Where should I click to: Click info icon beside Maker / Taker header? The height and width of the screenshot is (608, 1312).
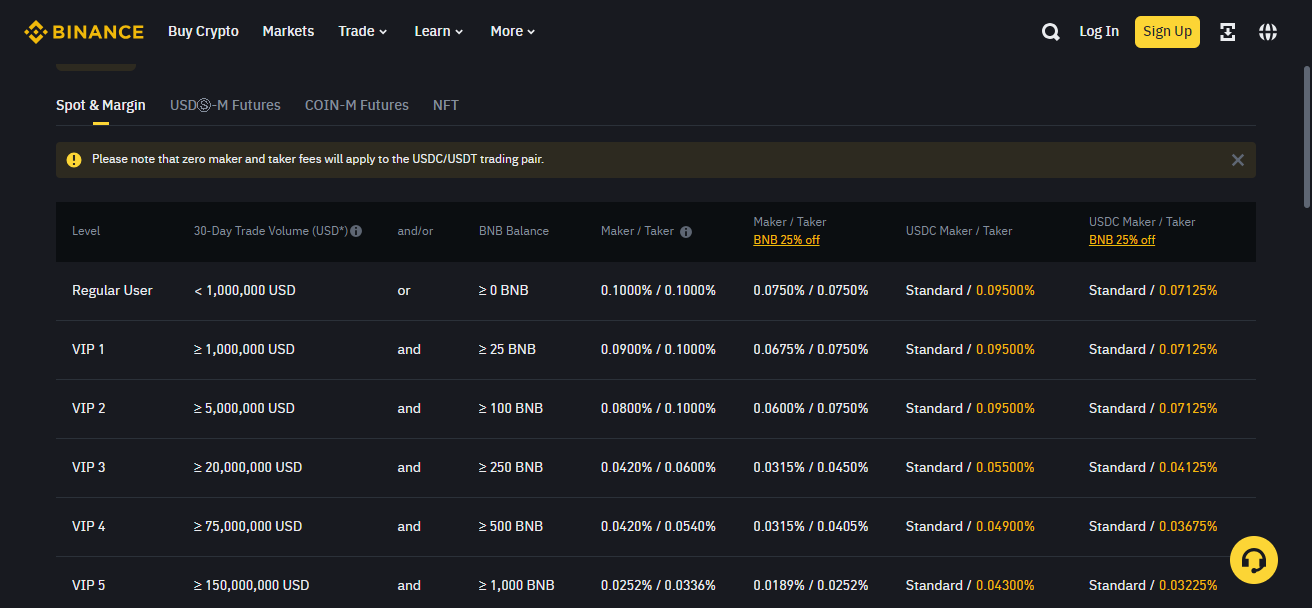pos(686,231)
